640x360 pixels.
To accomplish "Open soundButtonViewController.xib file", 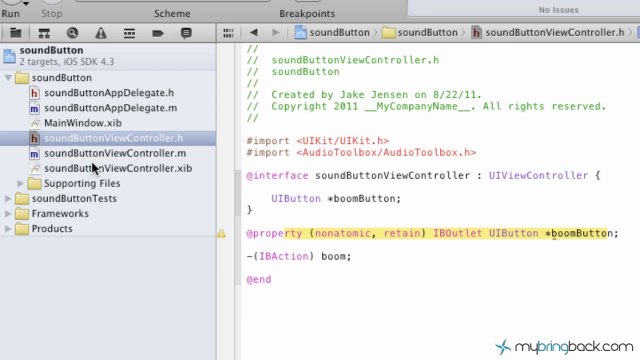I will tap(118, 168).
